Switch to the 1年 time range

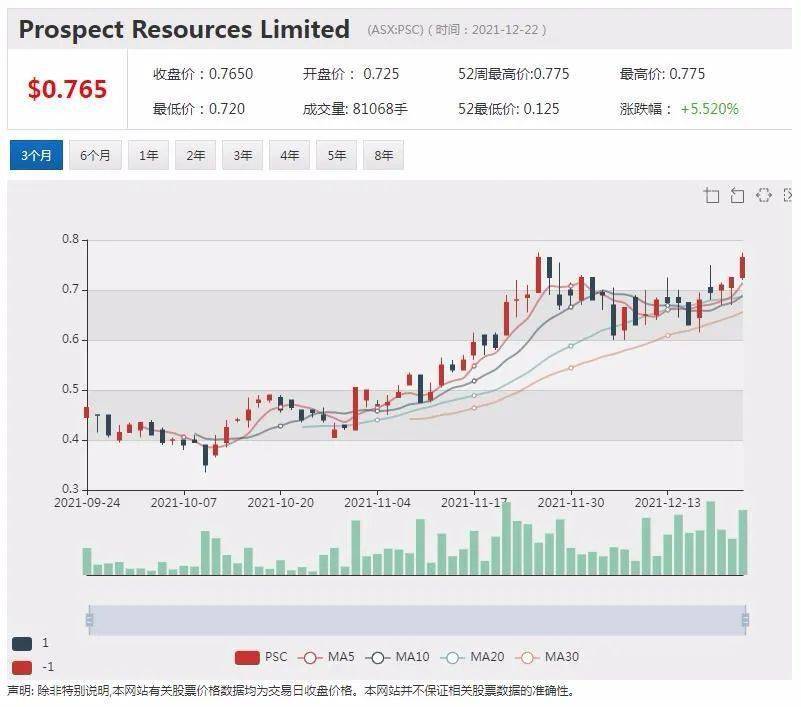point(148,155)
